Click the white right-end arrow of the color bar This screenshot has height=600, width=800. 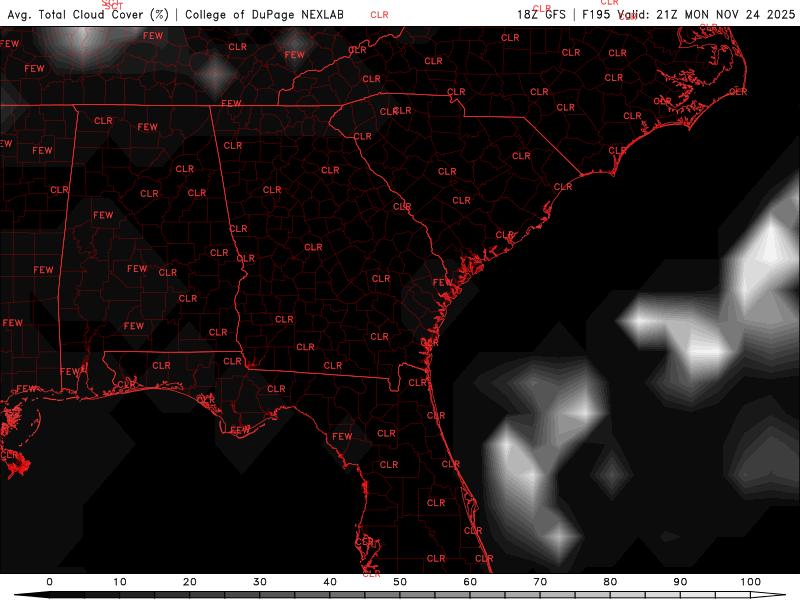[x=768, y=595]
